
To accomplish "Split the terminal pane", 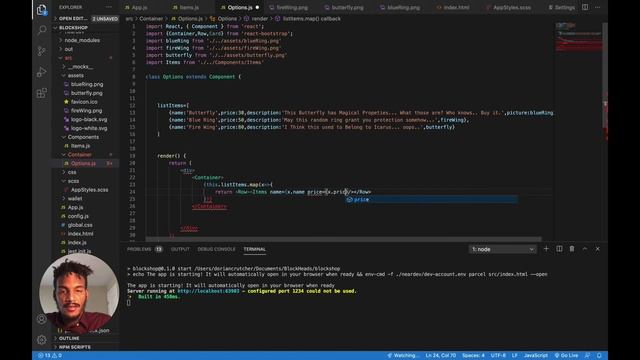I will [x=559, y=249].
